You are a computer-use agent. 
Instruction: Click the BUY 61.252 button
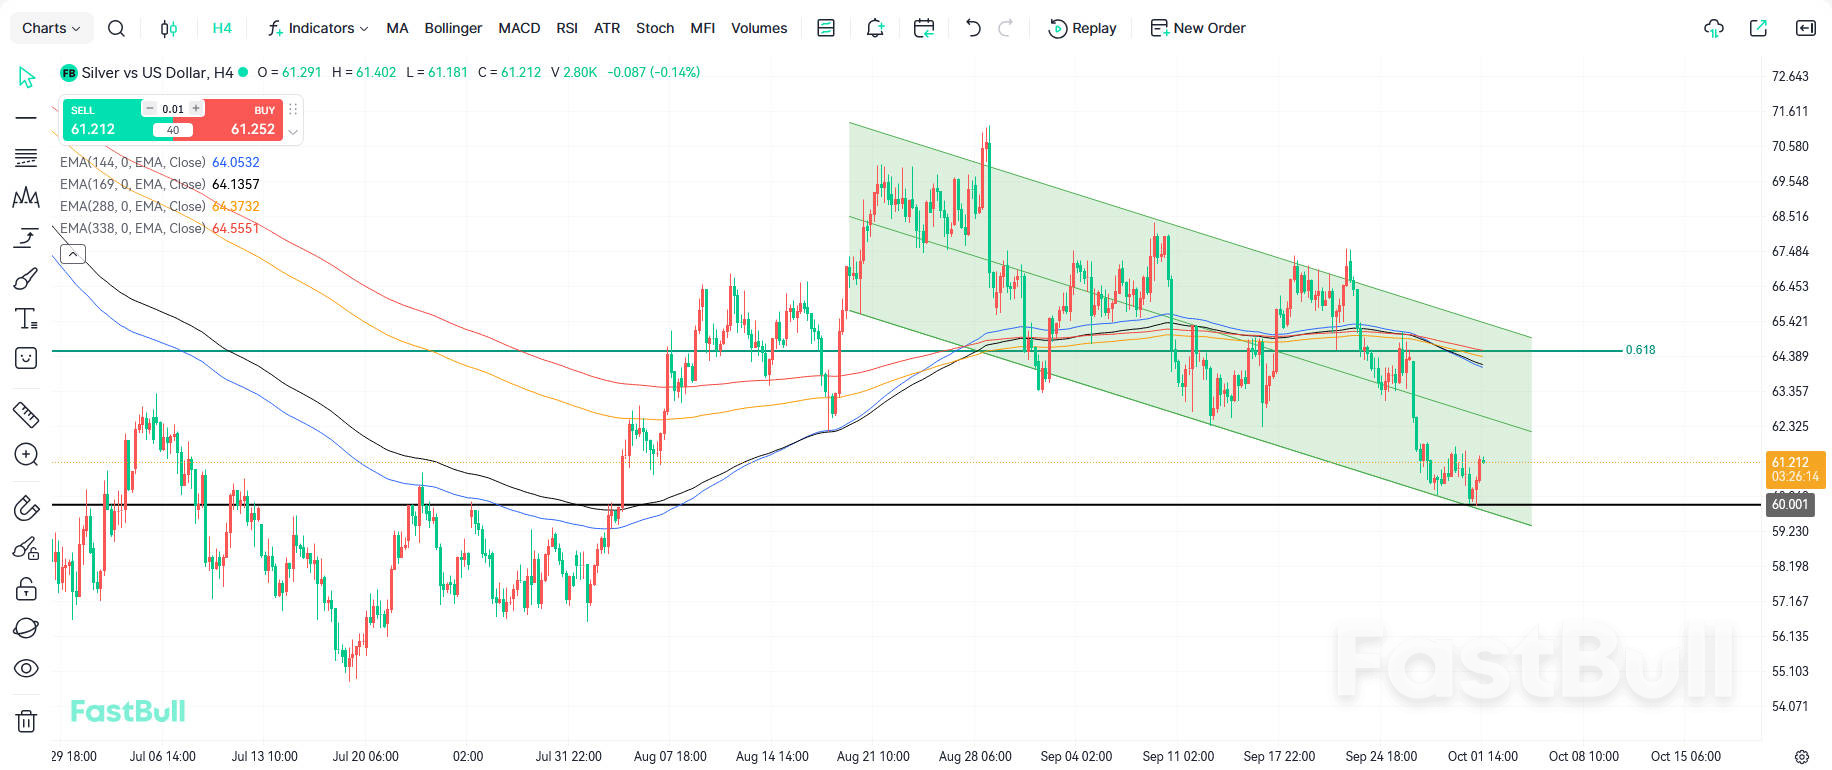(242, 120)
